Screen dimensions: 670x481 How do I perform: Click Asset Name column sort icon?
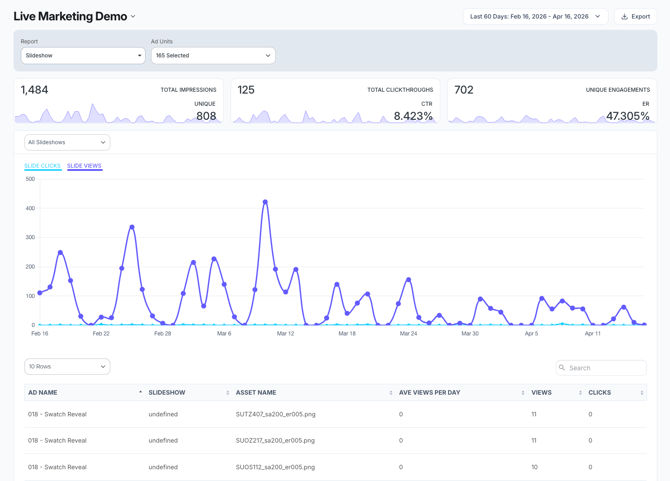390,393
